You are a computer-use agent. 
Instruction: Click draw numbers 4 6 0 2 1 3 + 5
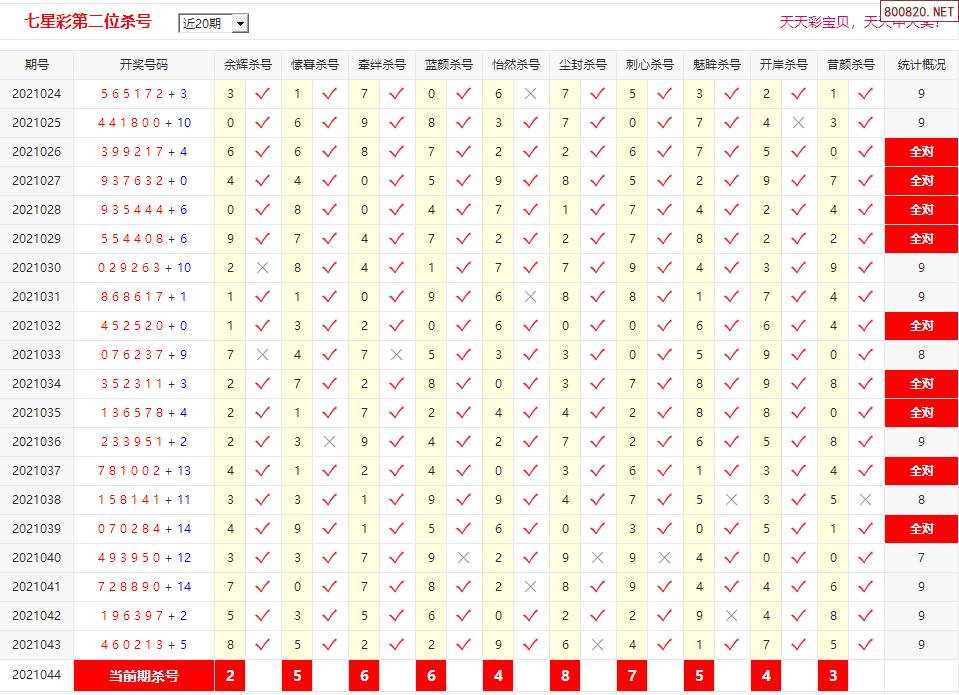(x=144, y=645)
